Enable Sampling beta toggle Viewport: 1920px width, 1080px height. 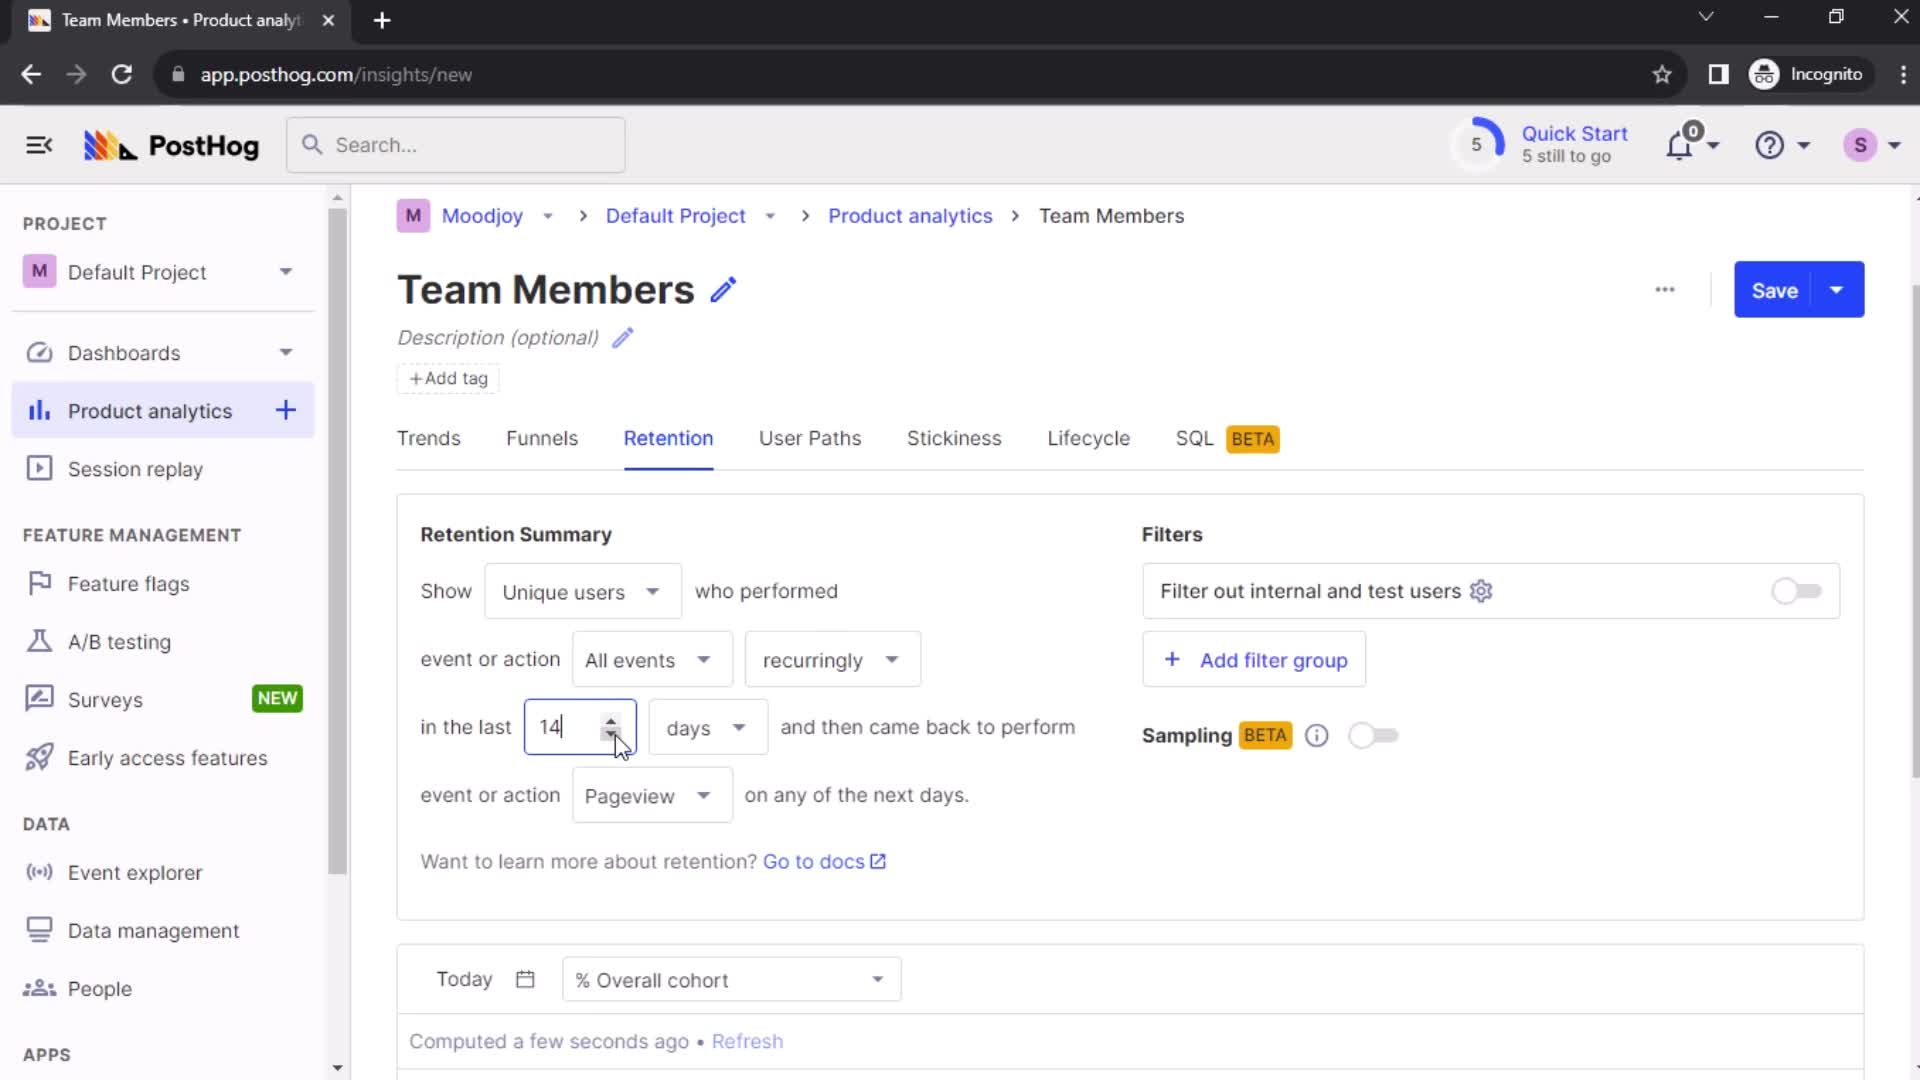click(1371, 736)
